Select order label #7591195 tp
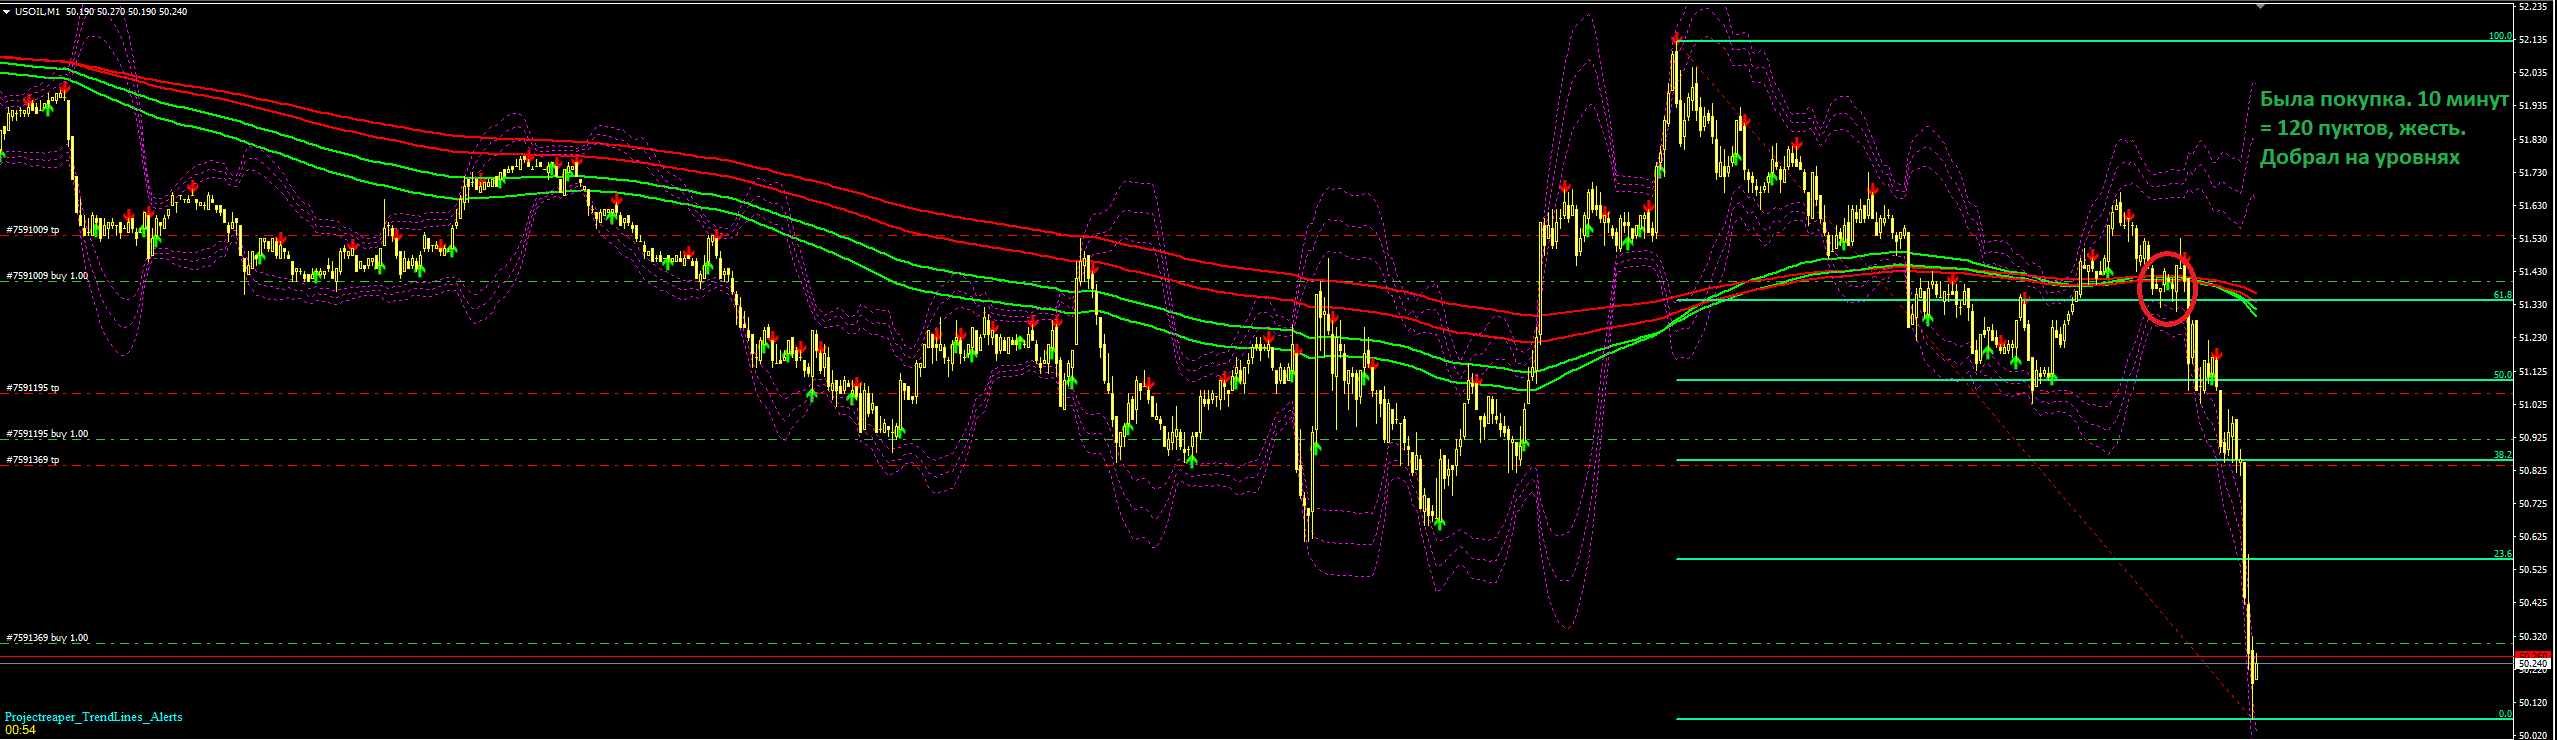 click(33, 388)
